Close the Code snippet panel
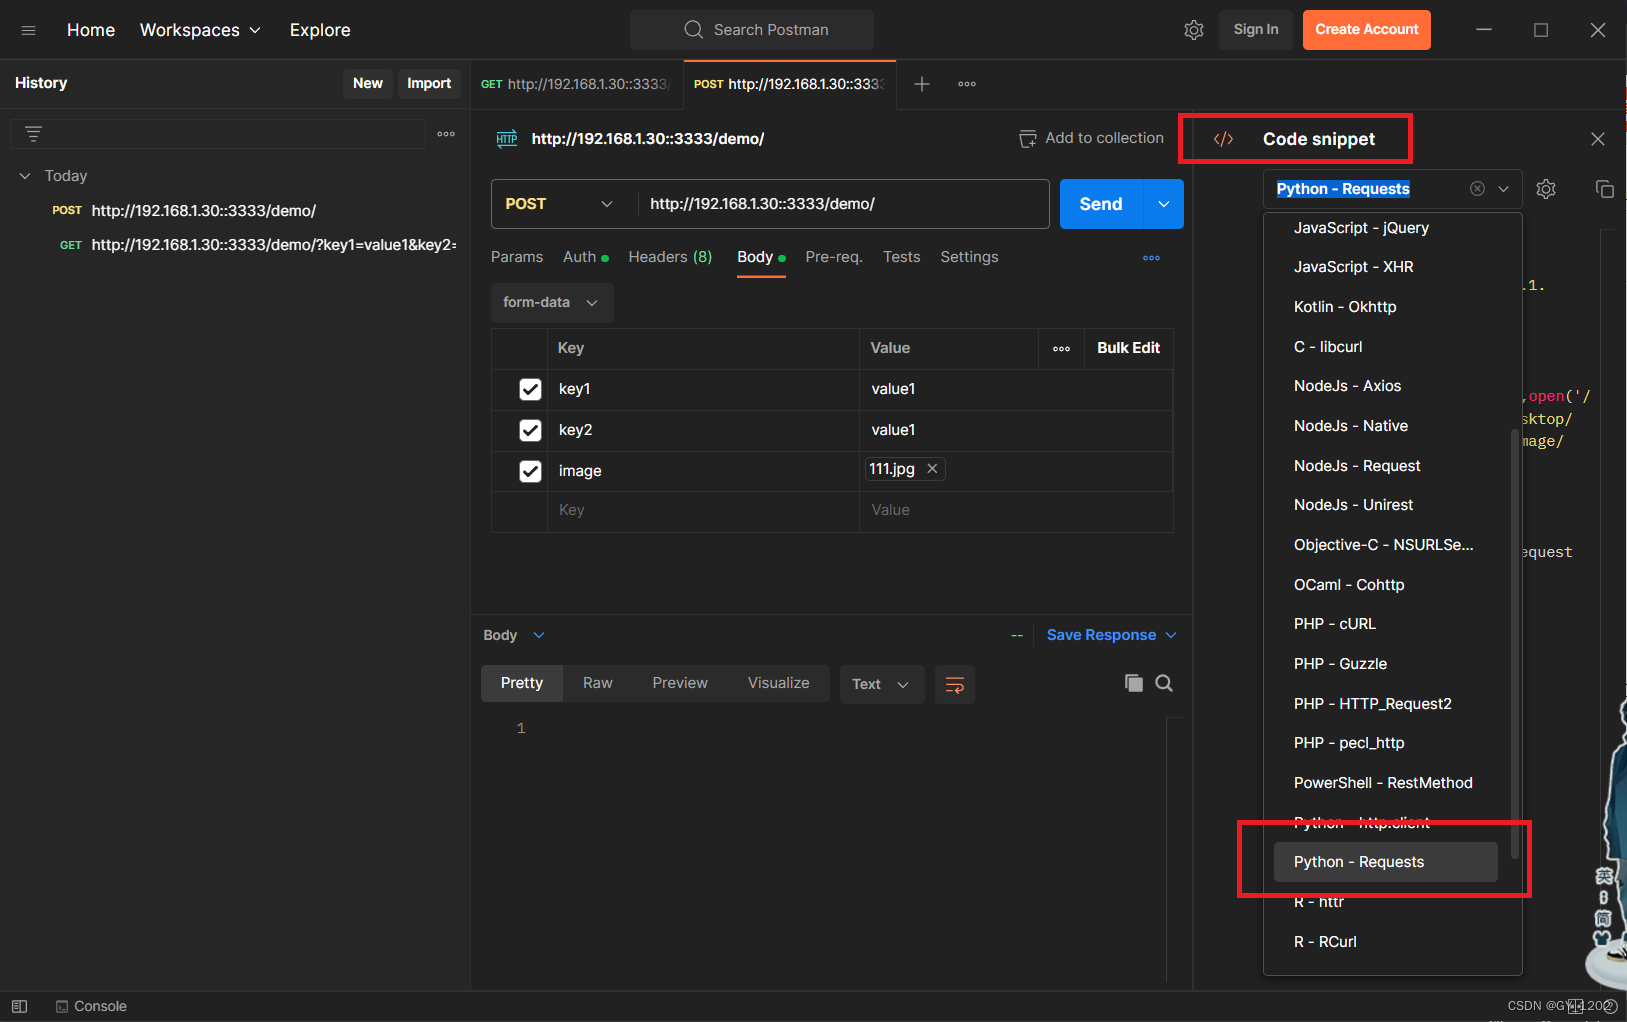 [1598, 139]
